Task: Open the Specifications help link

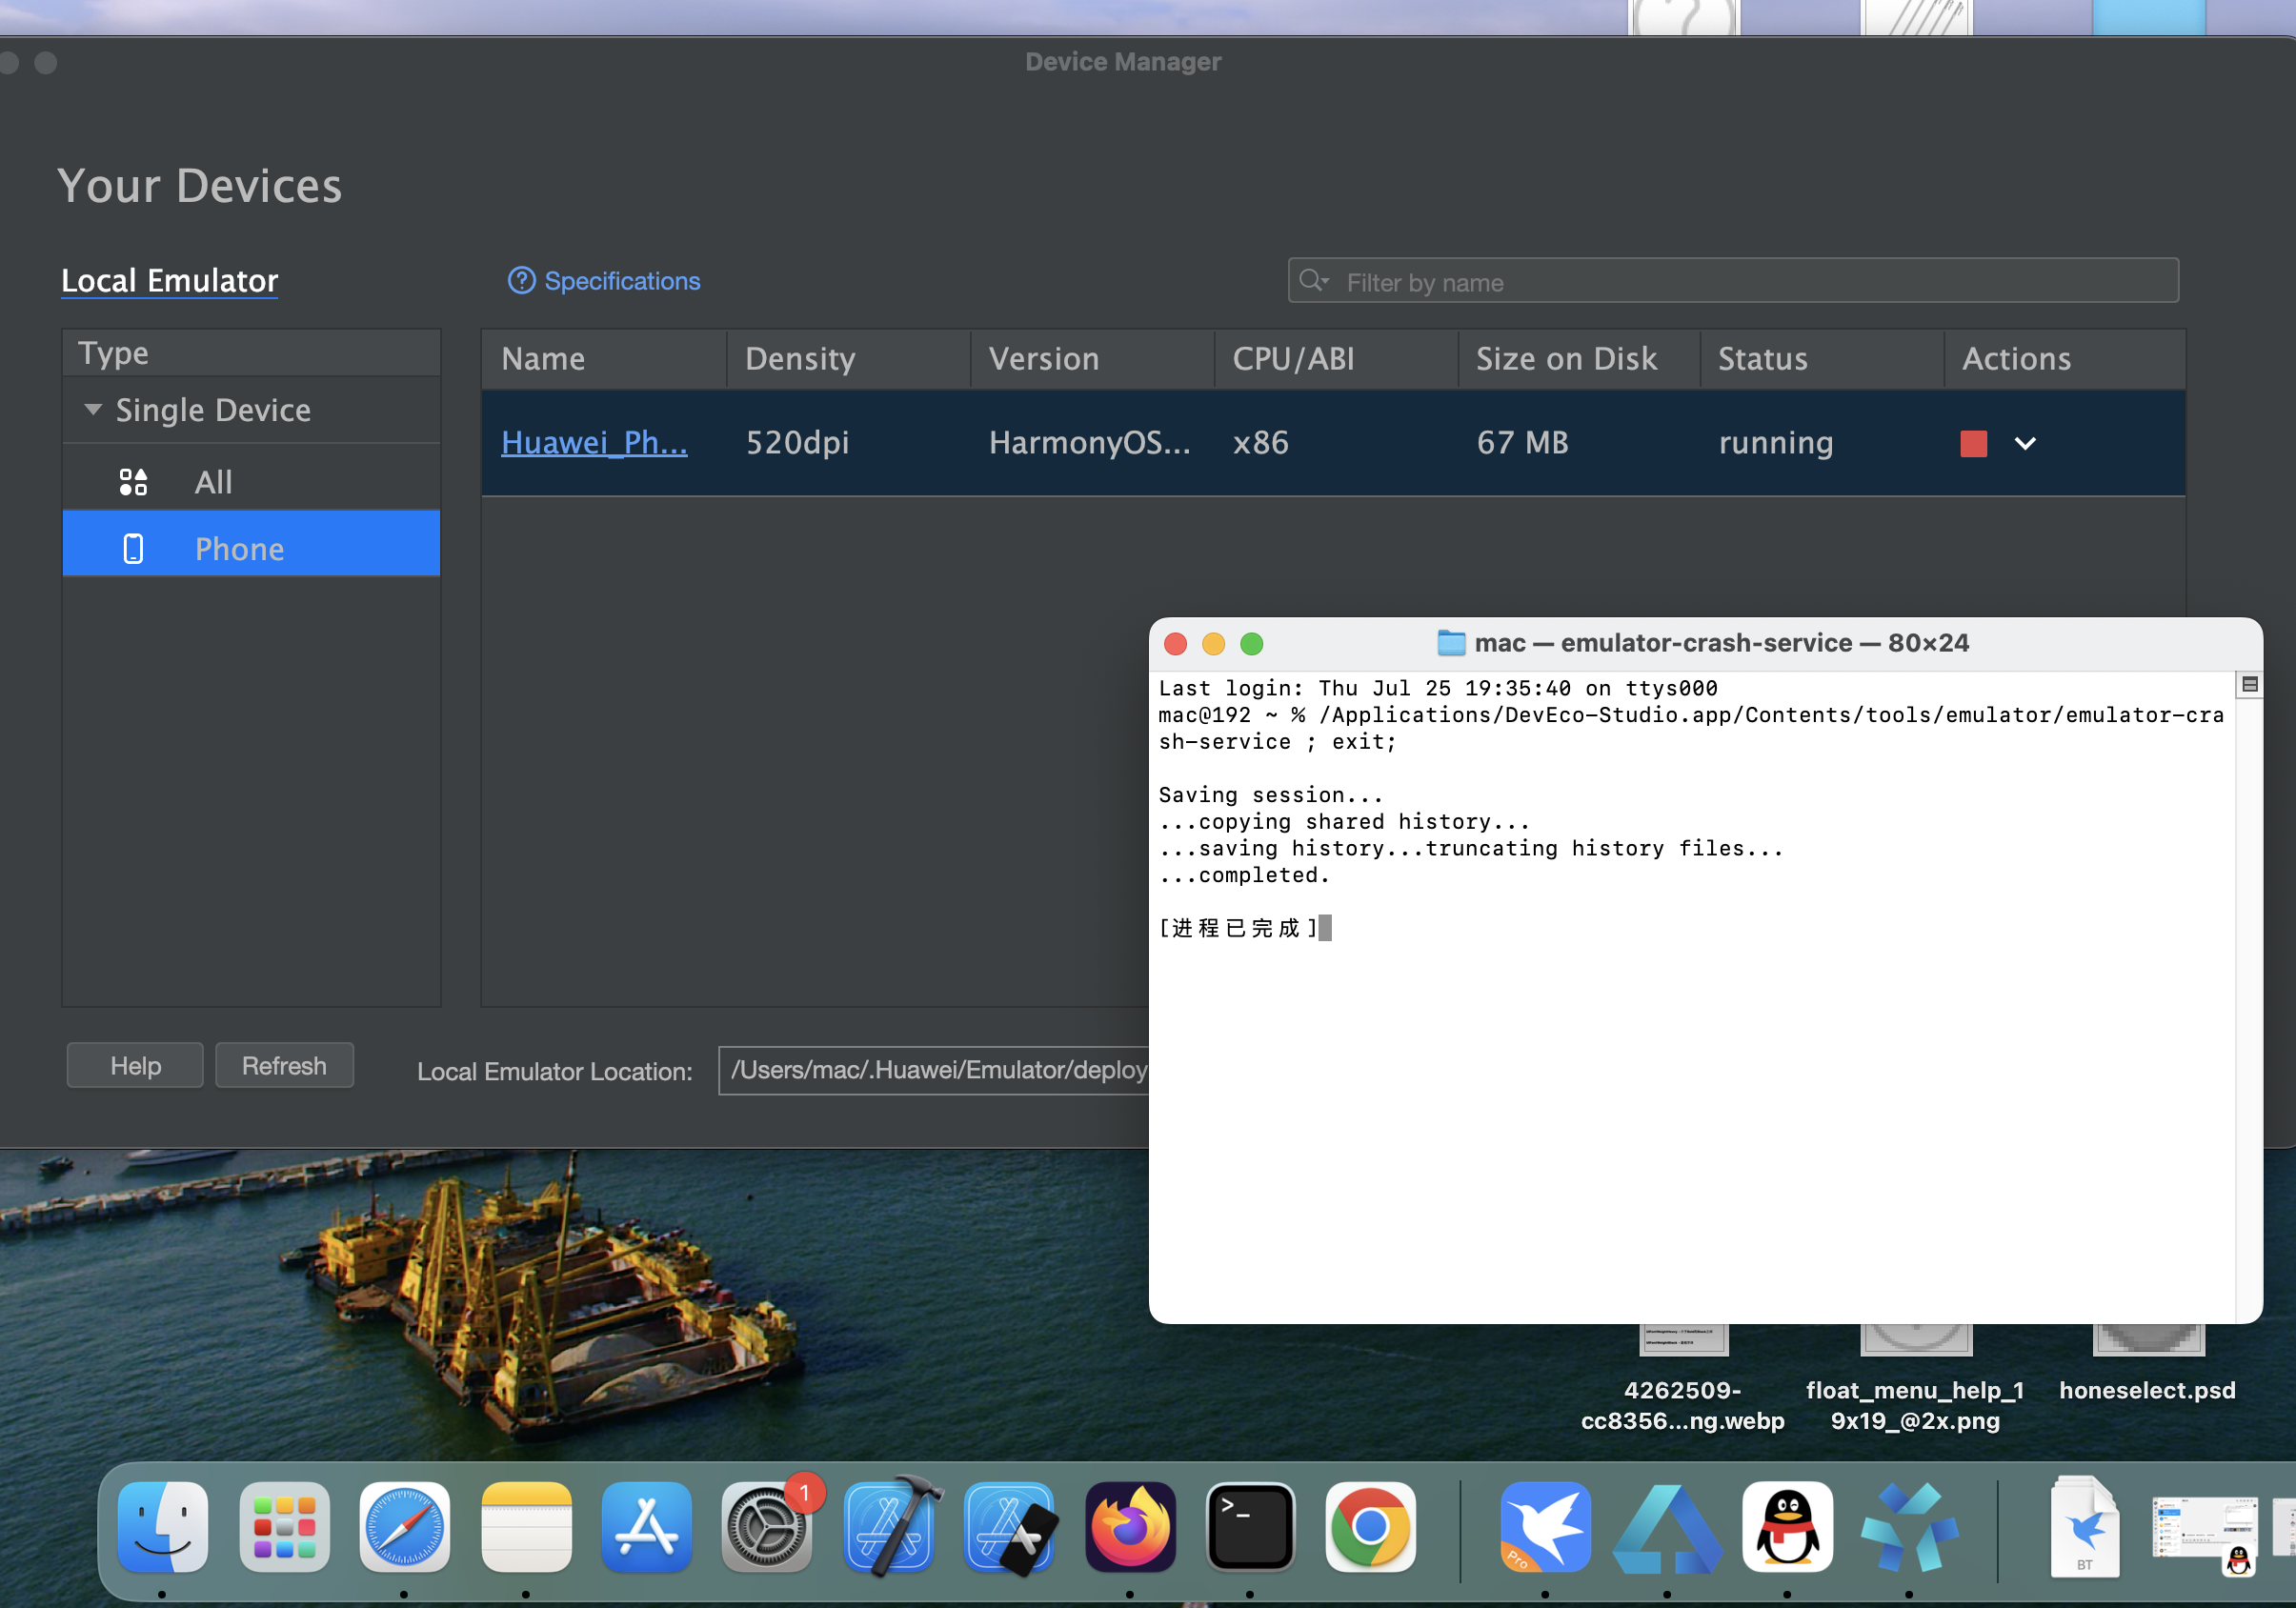Action: [x=622, y=281]
